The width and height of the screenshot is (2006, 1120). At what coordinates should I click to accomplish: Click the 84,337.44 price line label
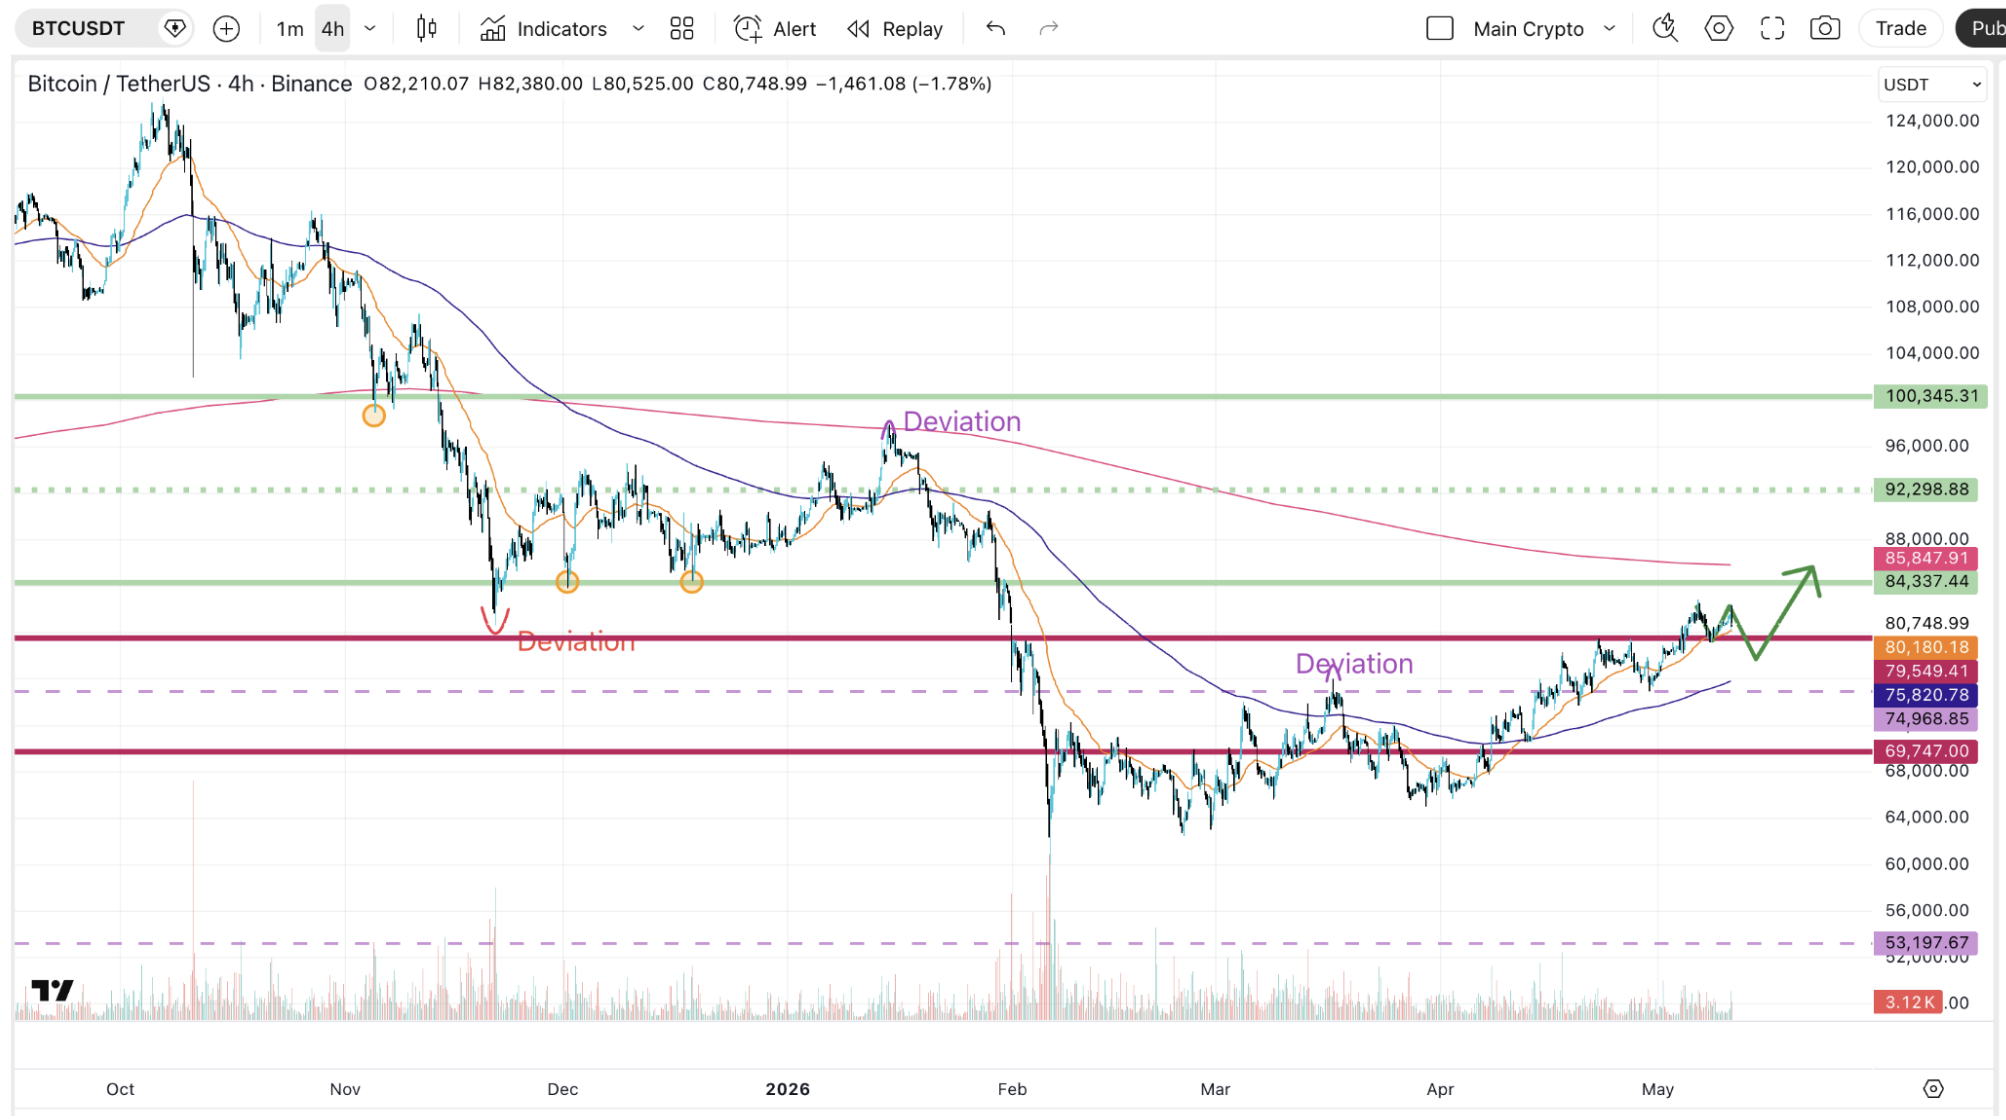click(x=1926, y=581)
